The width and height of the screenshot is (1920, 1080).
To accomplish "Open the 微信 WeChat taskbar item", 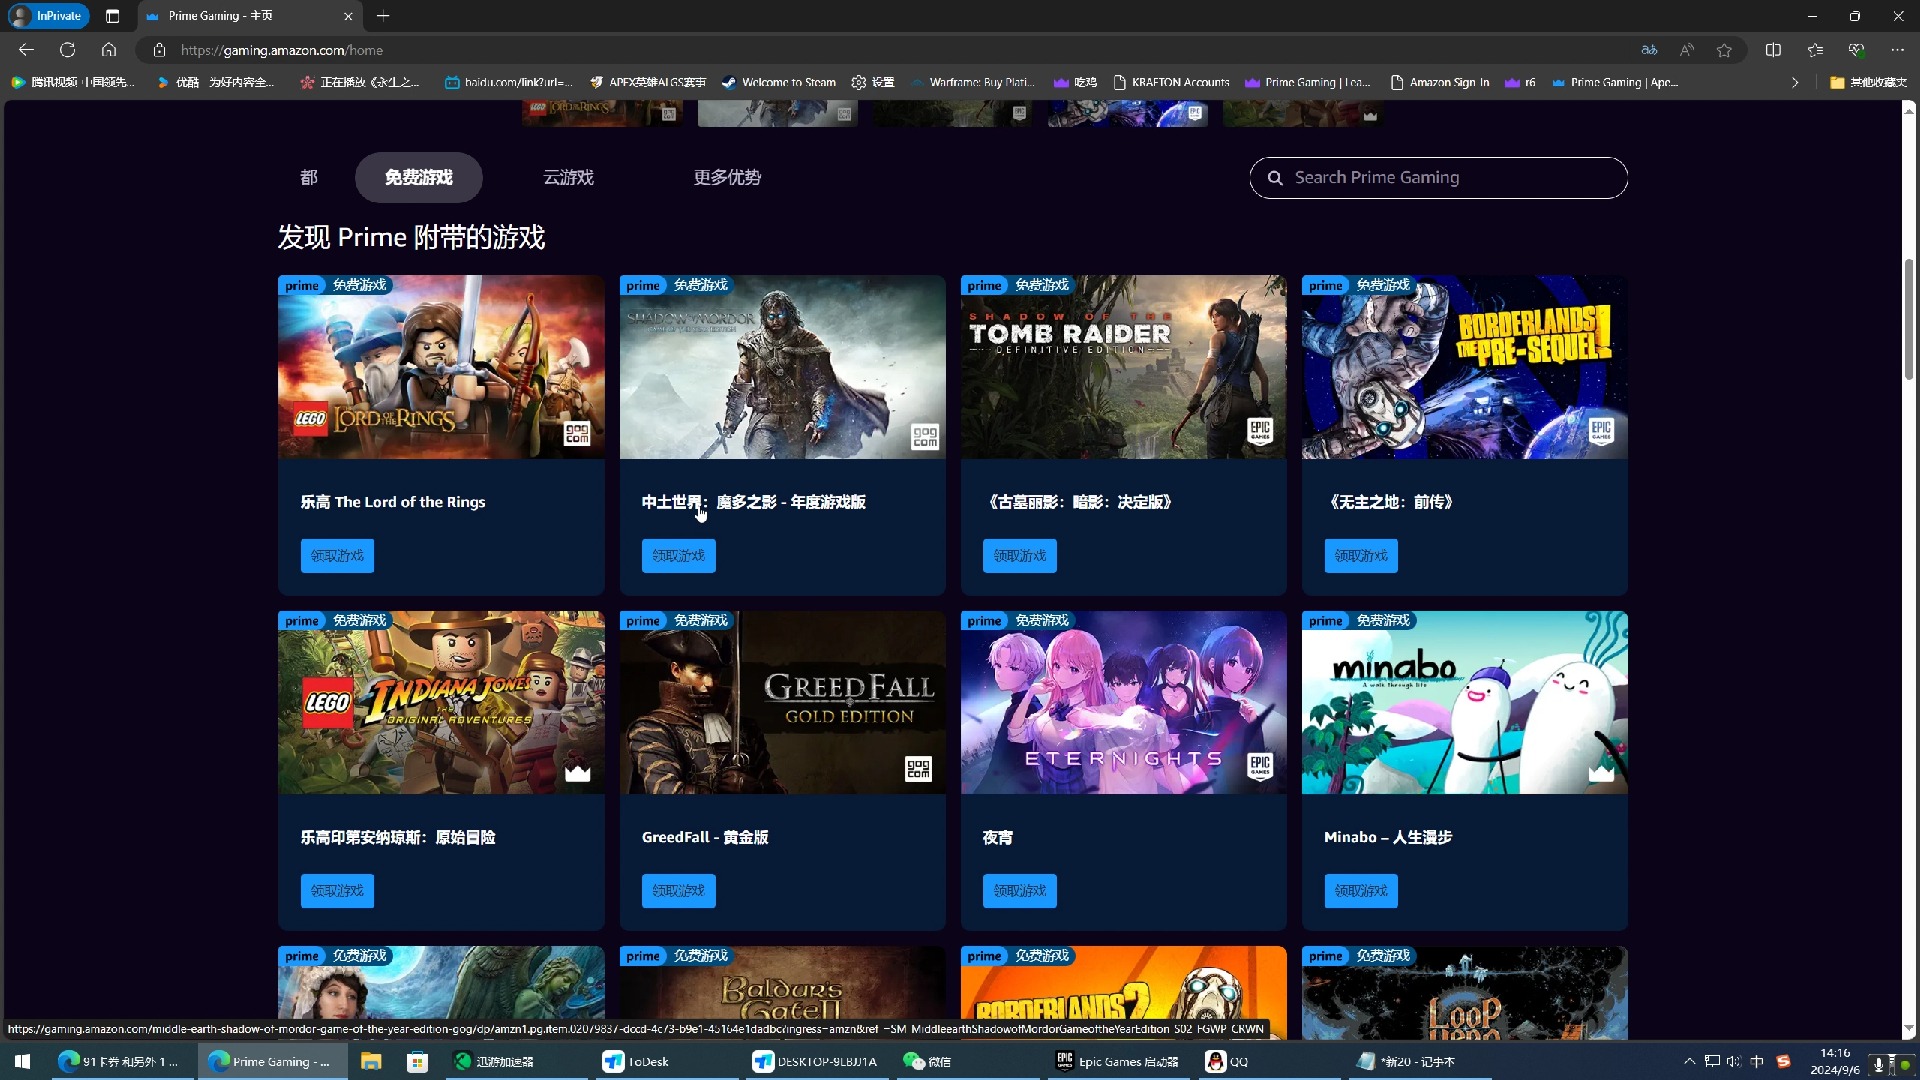I will click(927, 1061).
